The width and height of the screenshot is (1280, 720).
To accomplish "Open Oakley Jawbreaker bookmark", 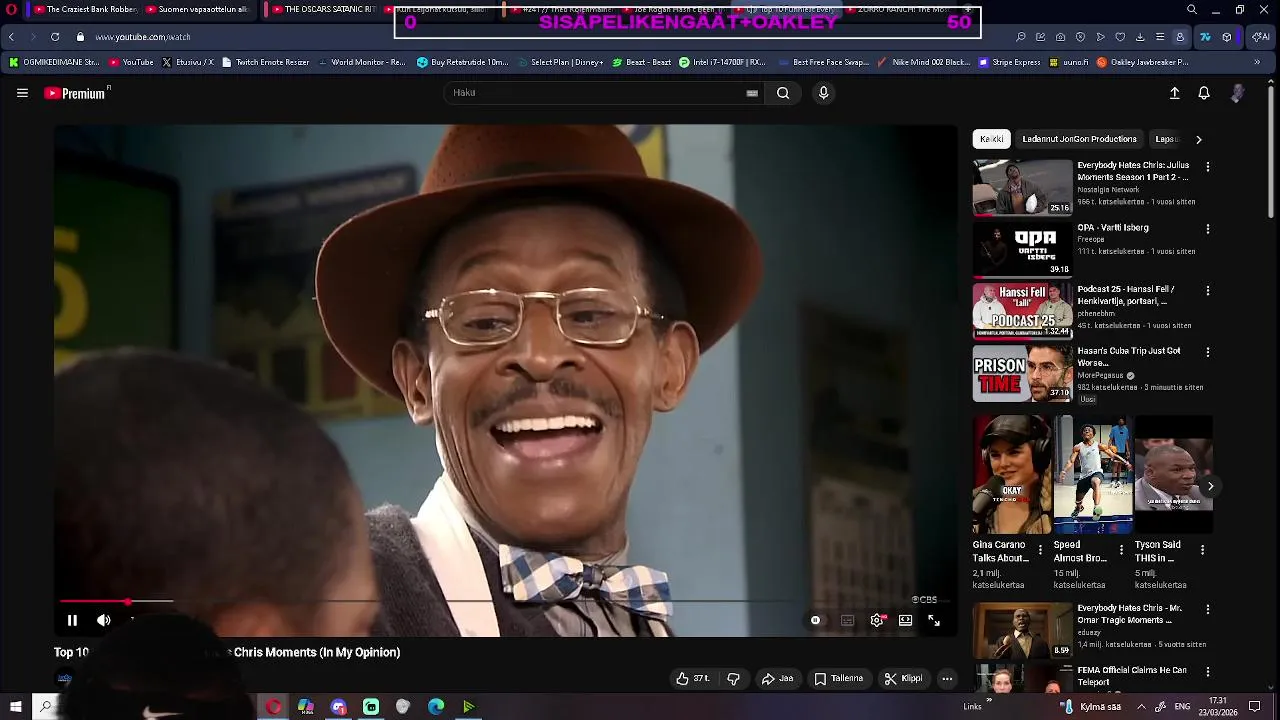I will tap(1143, 62).
